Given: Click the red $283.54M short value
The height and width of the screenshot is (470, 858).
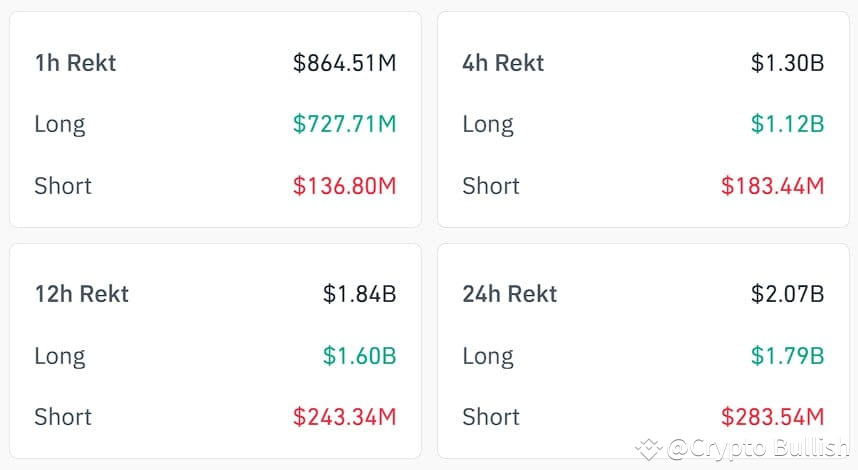Looking at the screenshot, I should click(x=773, y=417).
